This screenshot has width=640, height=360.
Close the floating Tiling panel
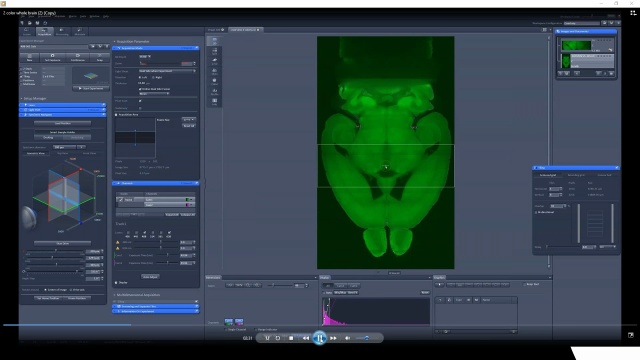pos(617,168)
